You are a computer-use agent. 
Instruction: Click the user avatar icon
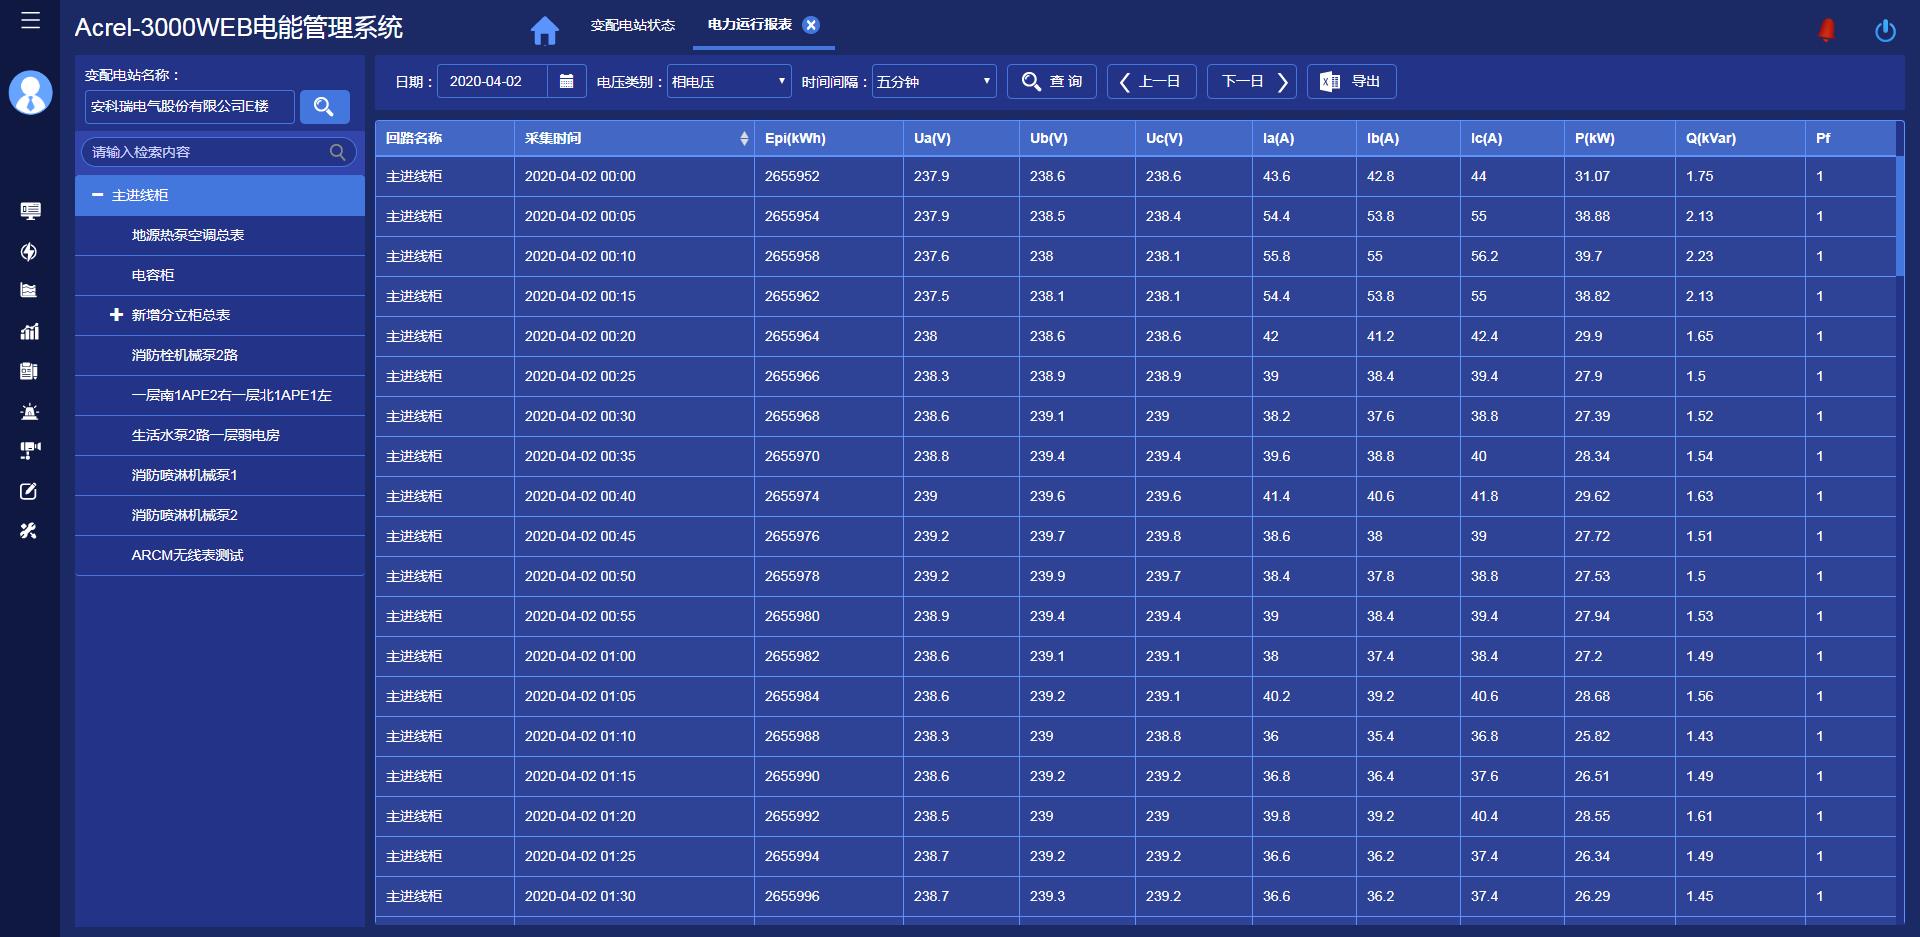coord(30,93)
